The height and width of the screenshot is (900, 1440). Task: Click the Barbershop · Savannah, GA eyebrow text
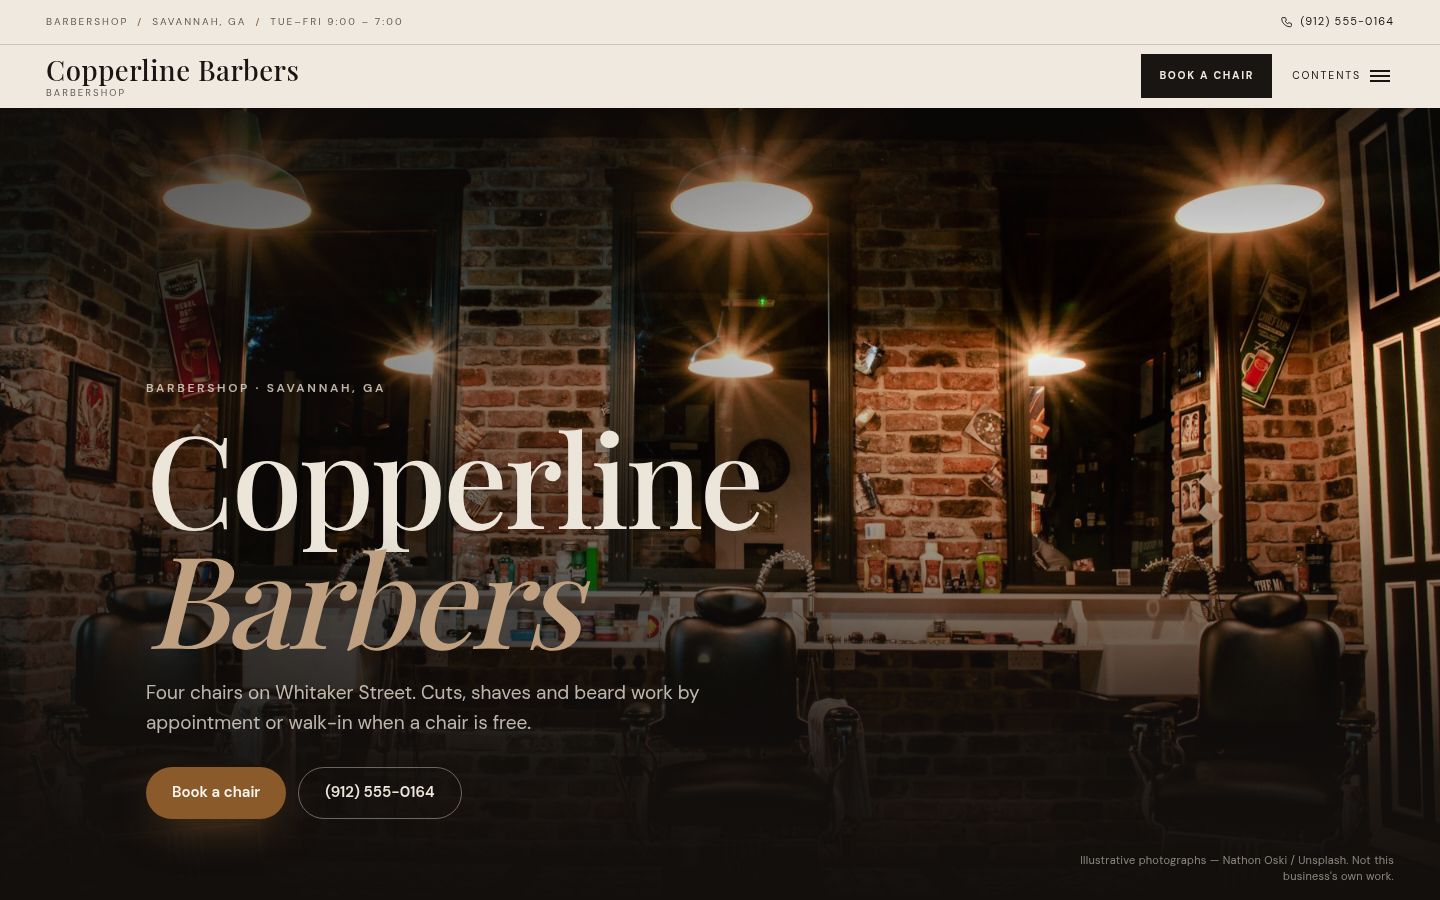click(x=265, y=388)
